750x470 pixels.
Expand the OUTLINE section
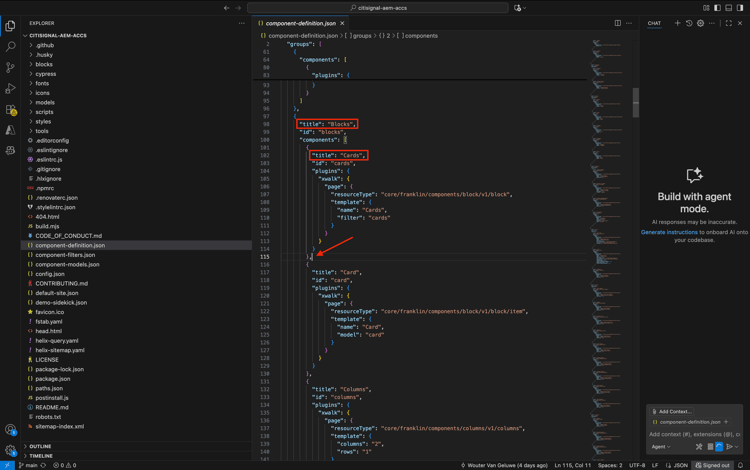click(40, 446)
